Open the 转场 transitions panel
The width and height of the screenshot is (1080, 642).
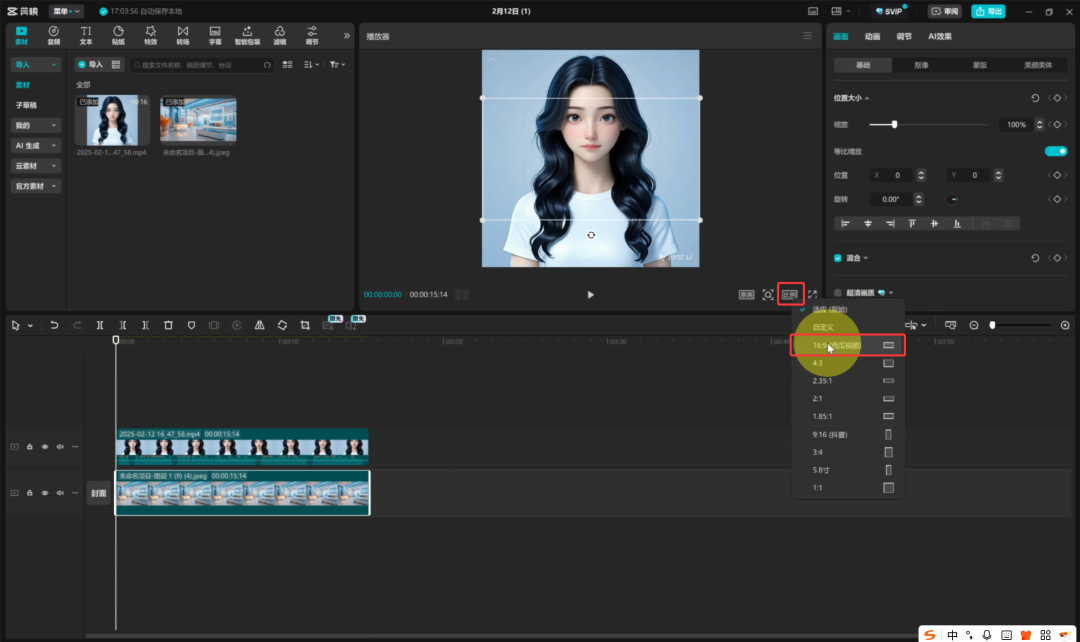click(x=183, y=35)
